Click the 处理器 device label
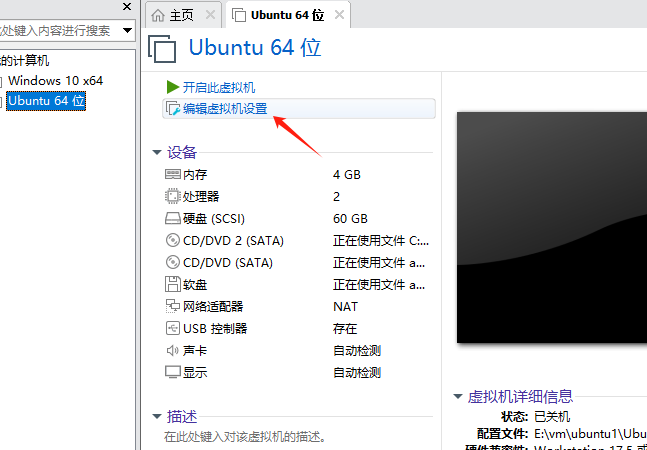Screen dimensions: 647x450 [201, 197]
